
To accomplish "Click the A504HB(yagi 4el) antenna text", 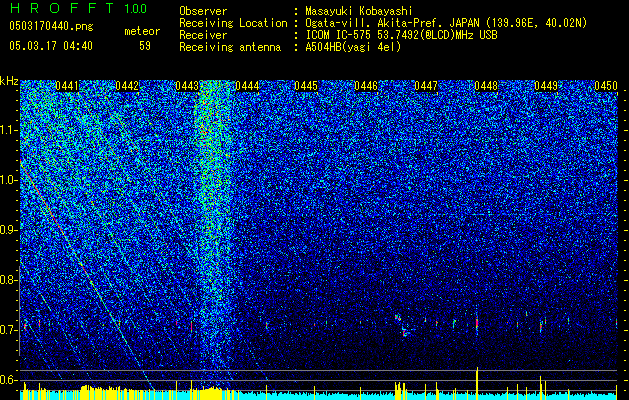I will point(353,47).
